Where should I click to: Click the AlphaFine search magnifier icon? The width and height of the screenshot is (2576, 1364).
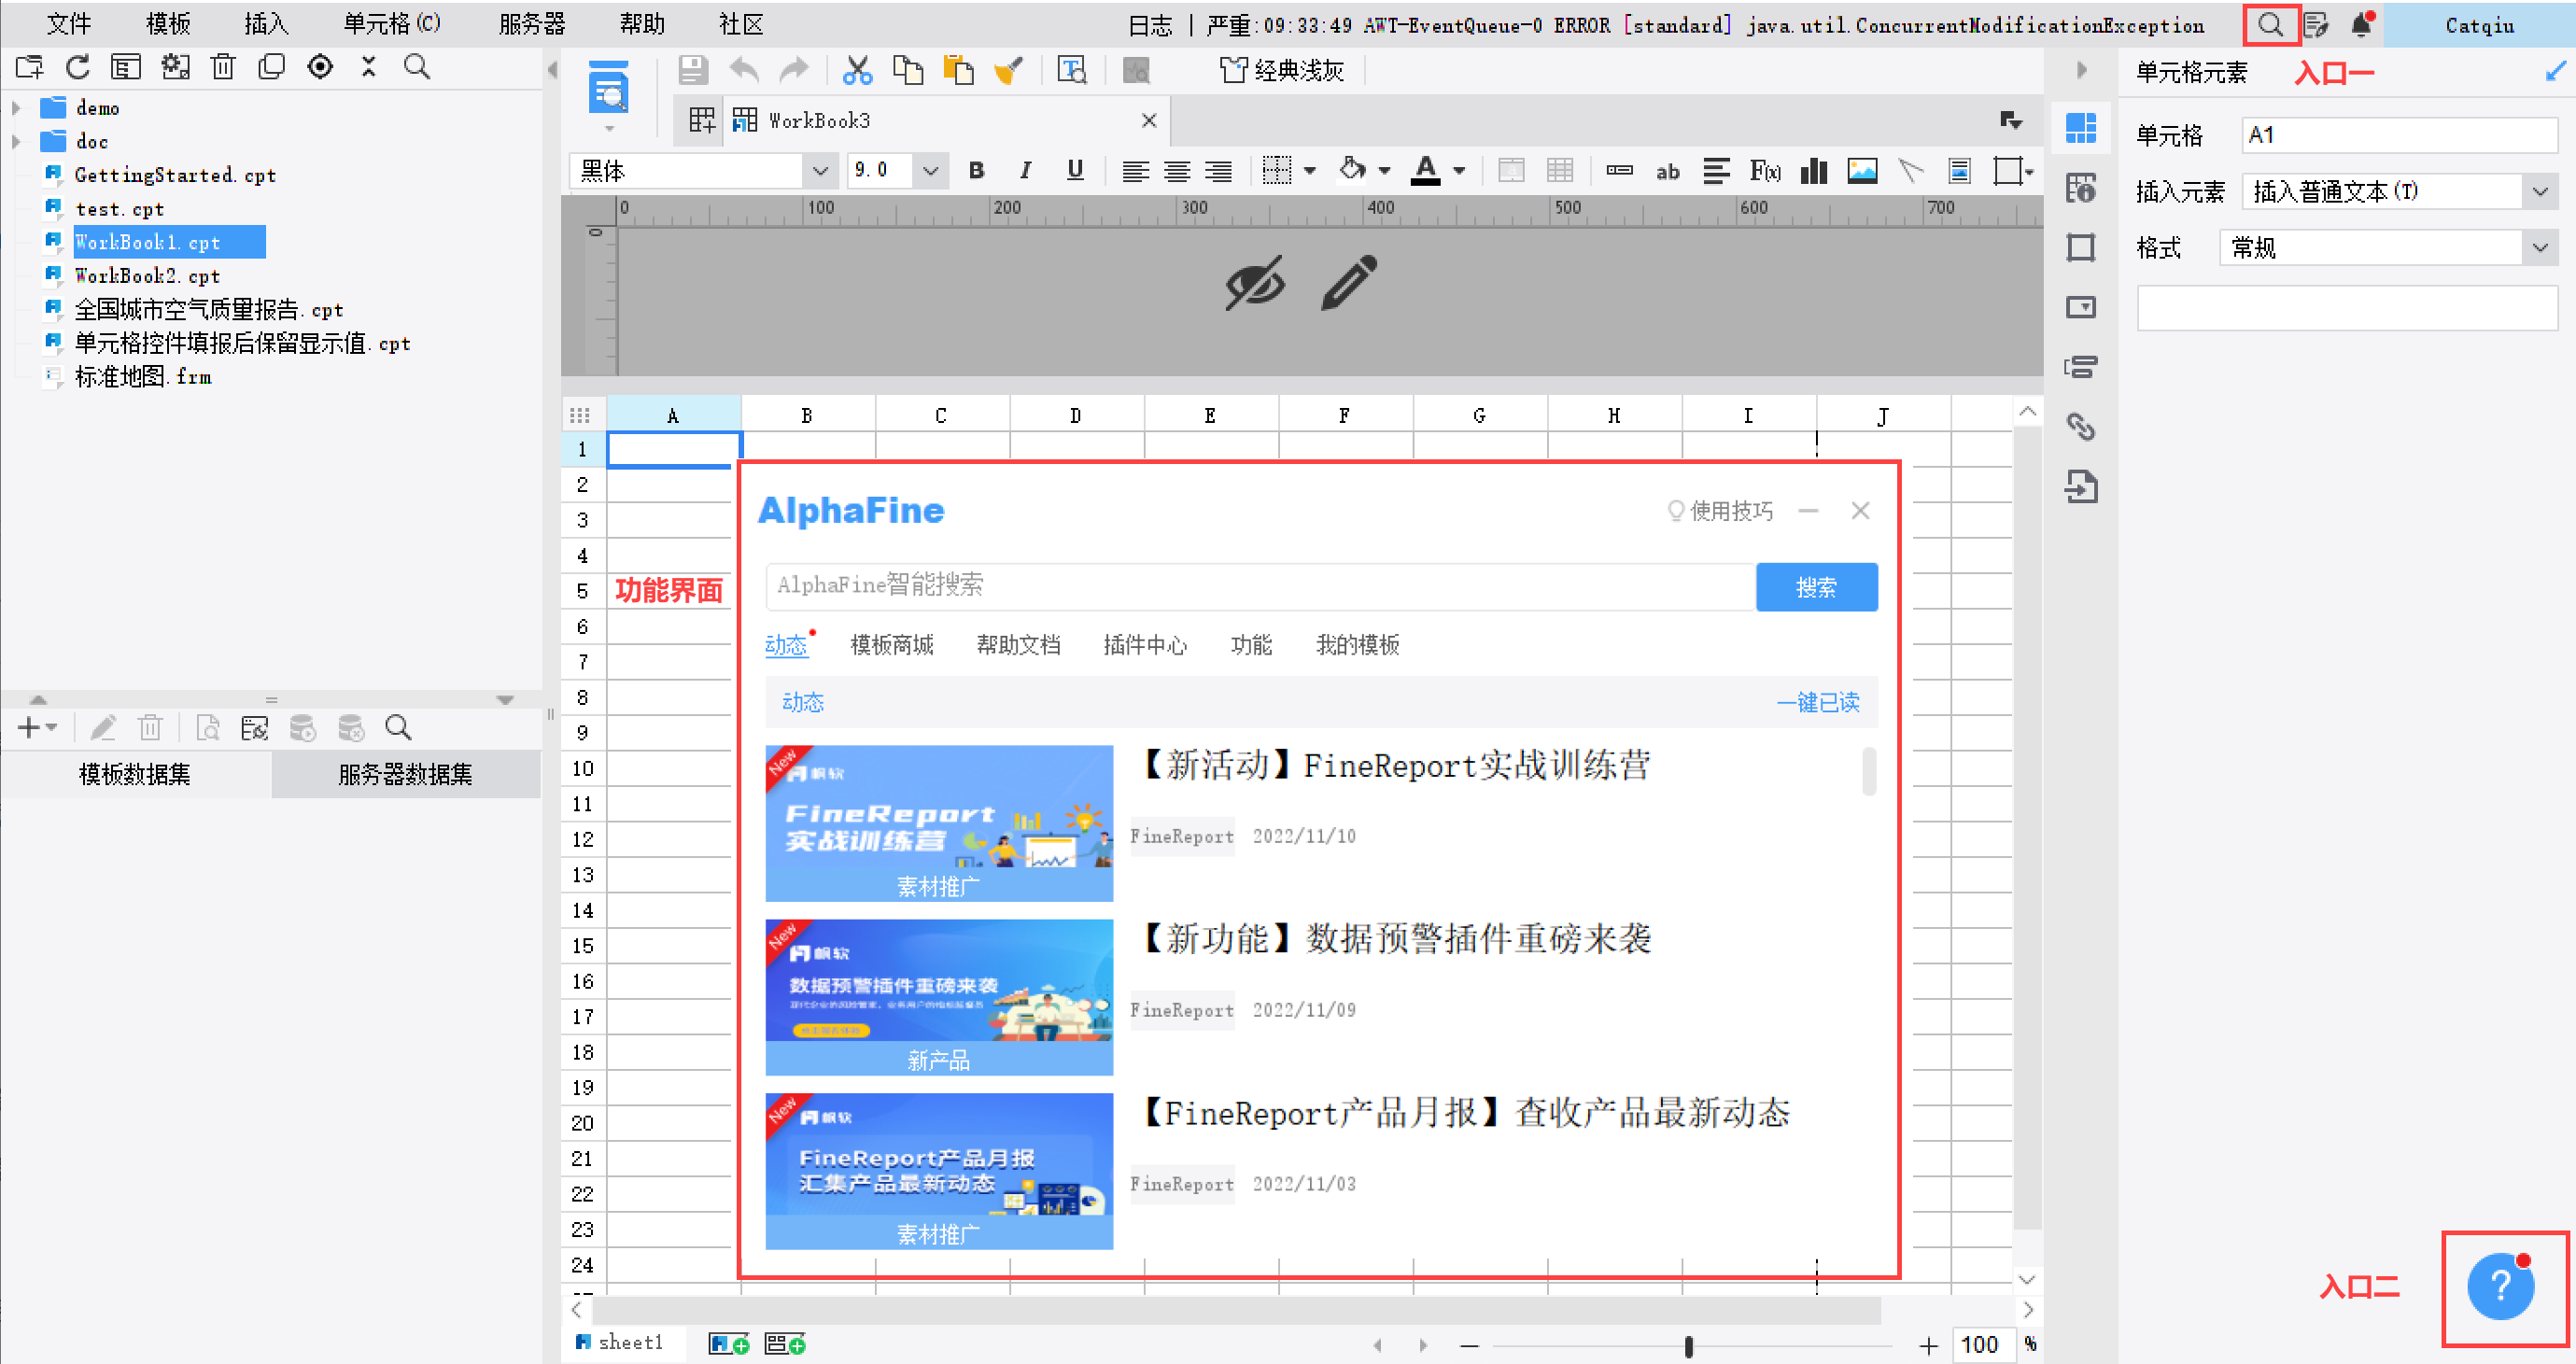point(2270,25)
